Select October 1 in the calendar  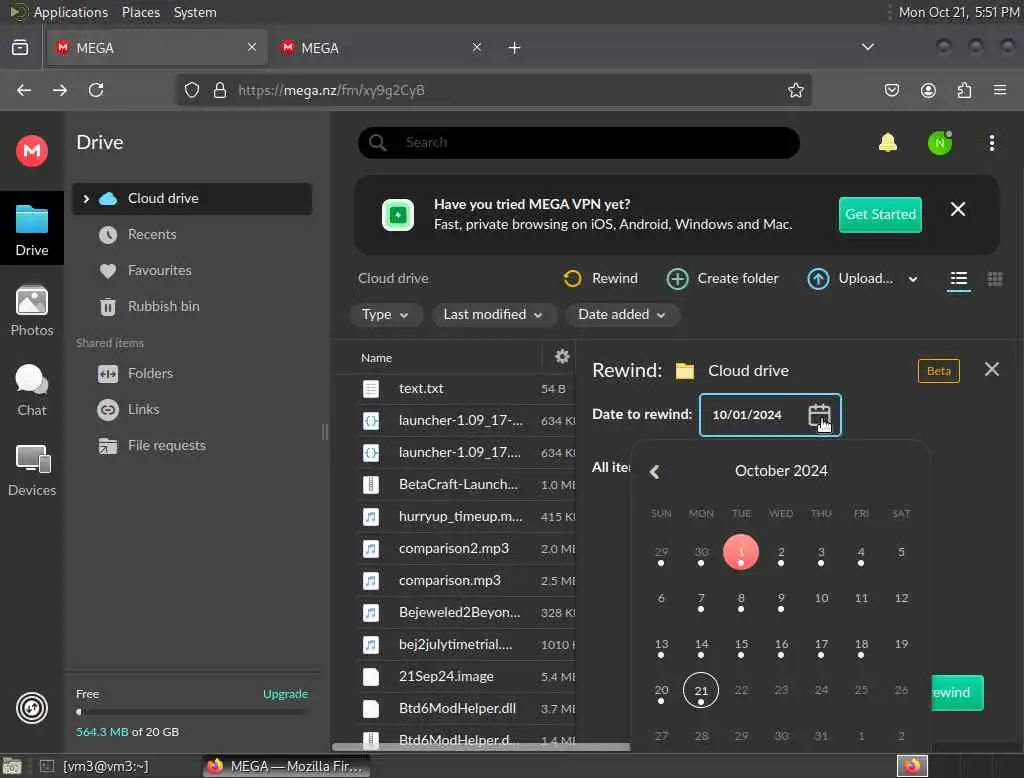point(741,553)
